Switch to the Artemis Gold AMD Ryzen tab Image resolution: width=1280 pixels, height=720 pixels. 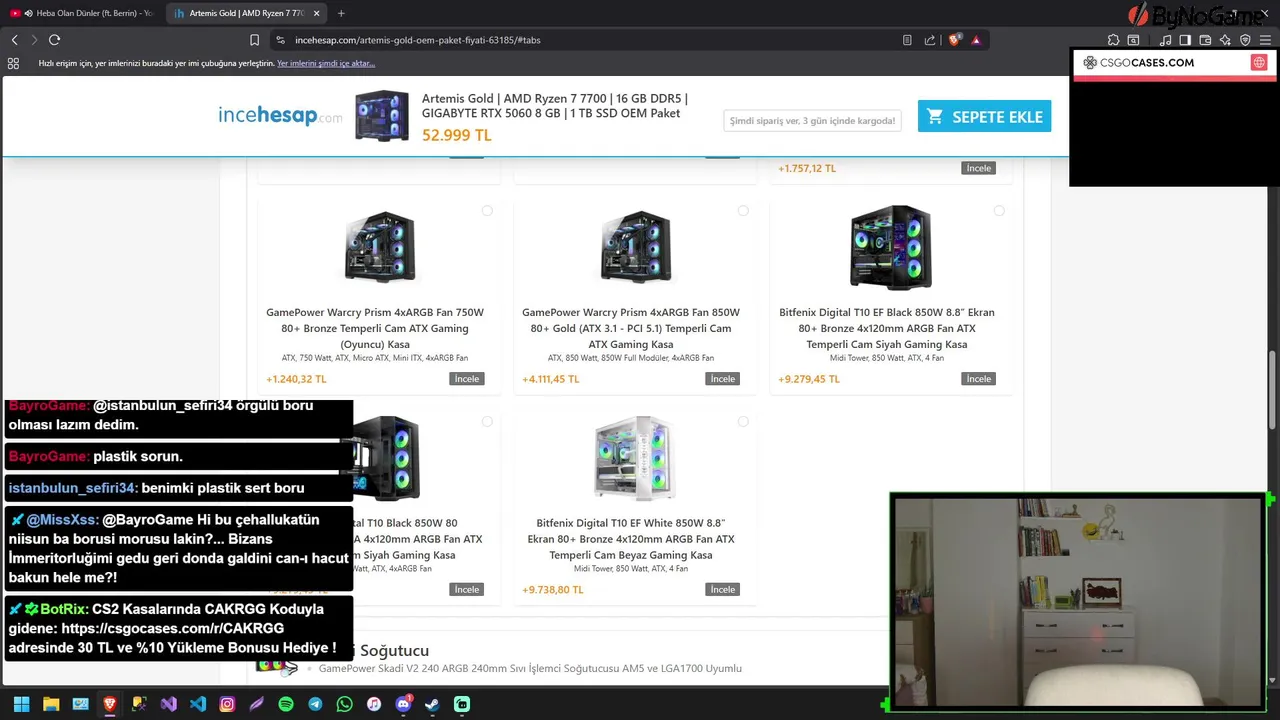[245, 13]
